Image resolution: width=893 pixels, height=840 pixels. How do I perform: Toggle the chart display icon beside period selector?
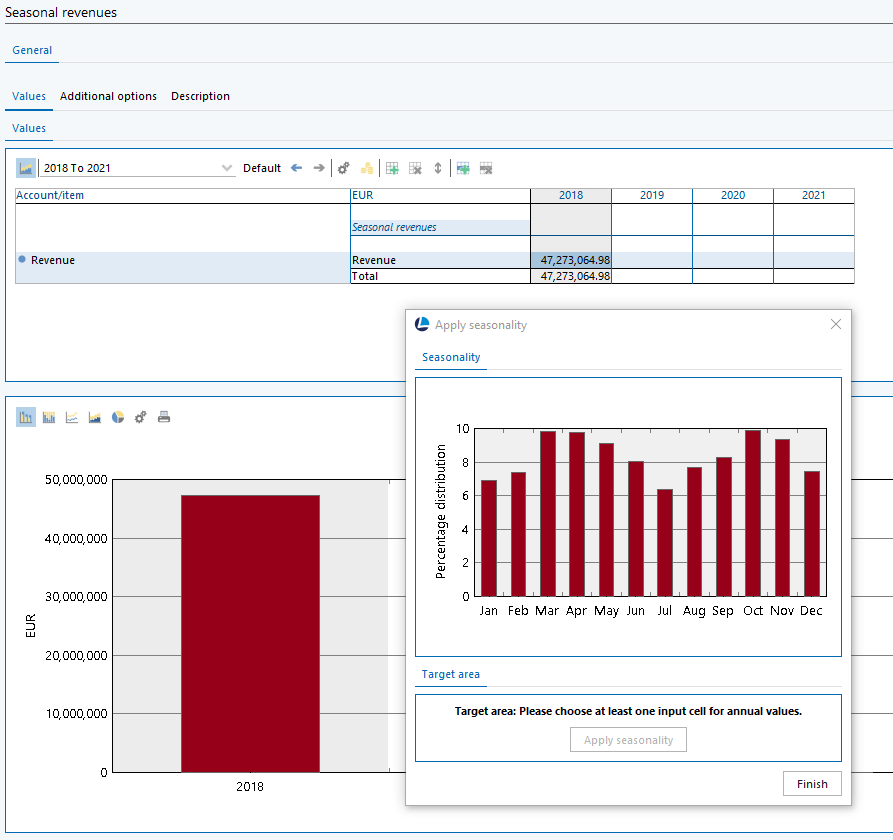[x=26, y=168]
